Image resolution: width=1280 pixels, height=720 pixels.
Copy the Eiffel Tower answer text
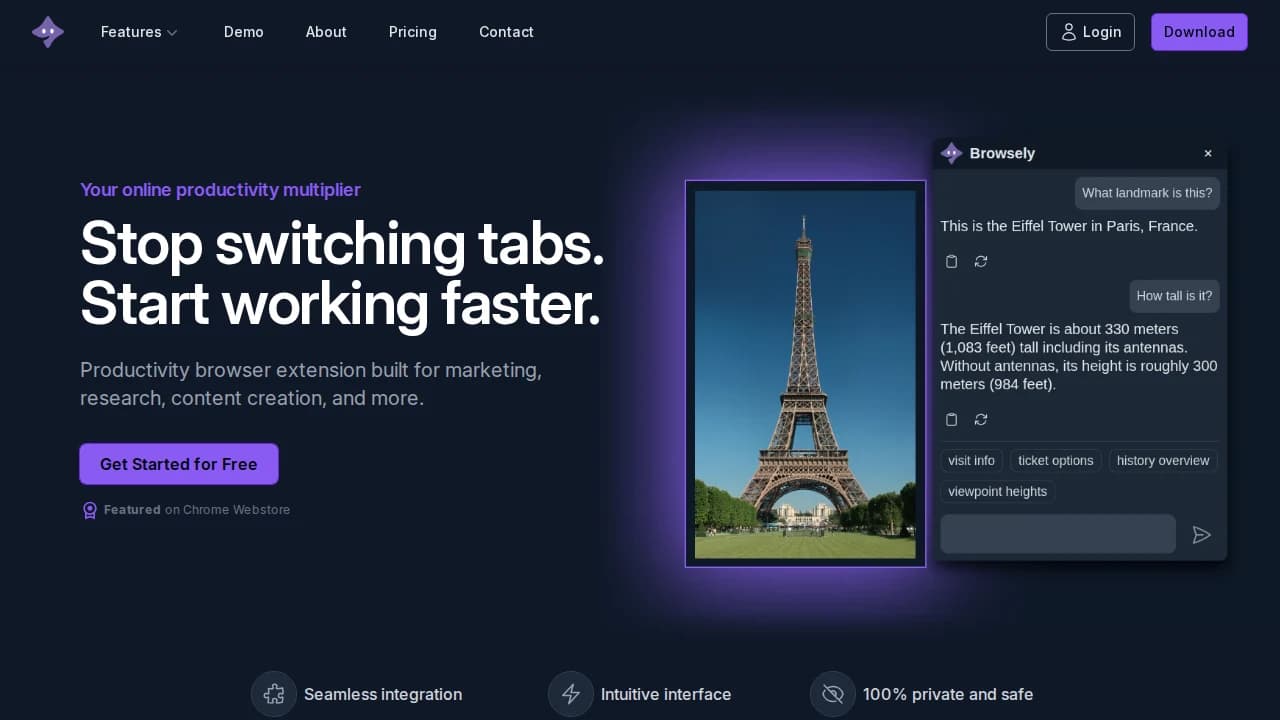(x=951, y=261)
